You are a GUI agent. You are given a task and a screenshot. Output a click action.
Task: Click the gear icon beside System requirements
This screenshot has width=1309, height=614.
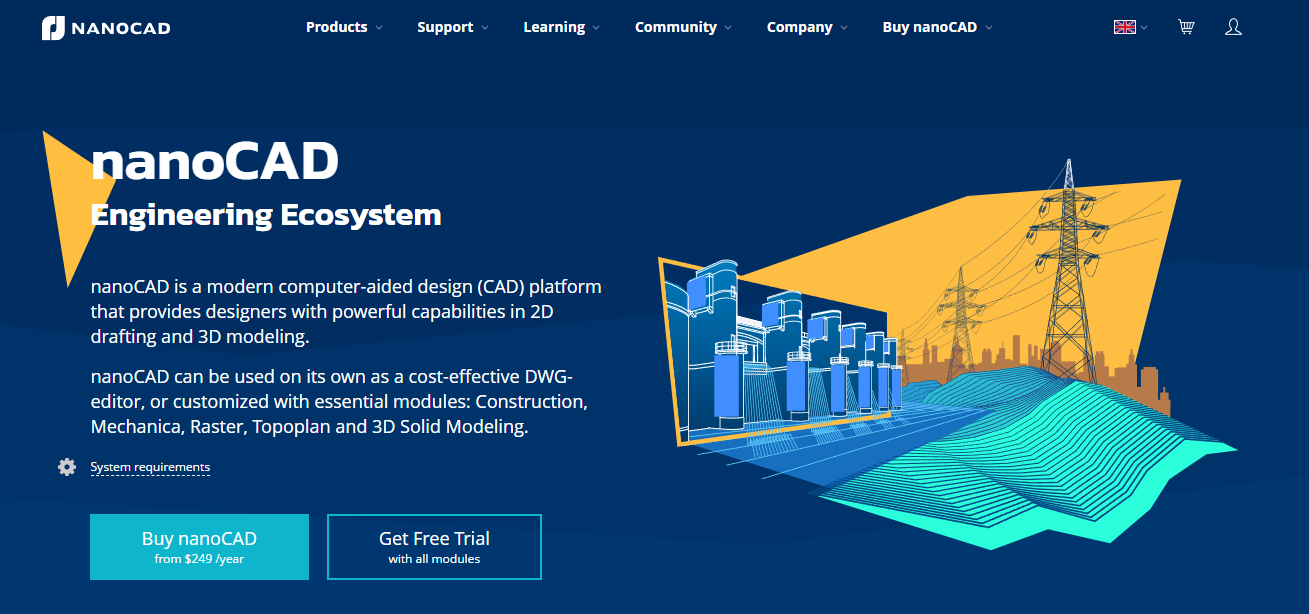tap(67, 467)
